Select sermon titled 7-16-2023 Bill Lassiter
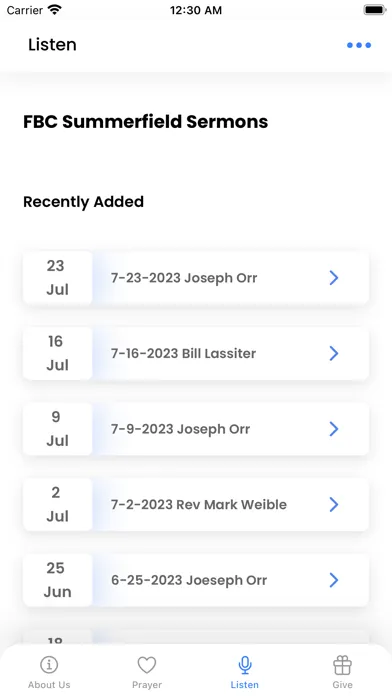Viewport: 392px width, 696px height. pyautogui.click(x=183, y=353)
